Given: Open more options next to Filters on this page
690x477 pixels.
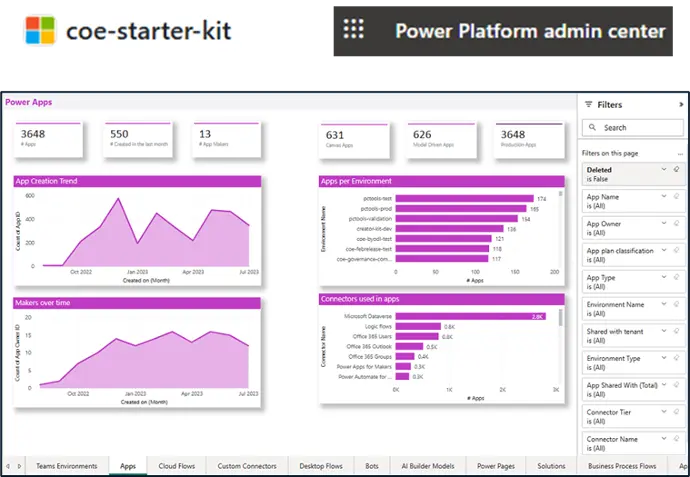Looking at the screenshot, I should pyautogui.click(x=680, y=154).
